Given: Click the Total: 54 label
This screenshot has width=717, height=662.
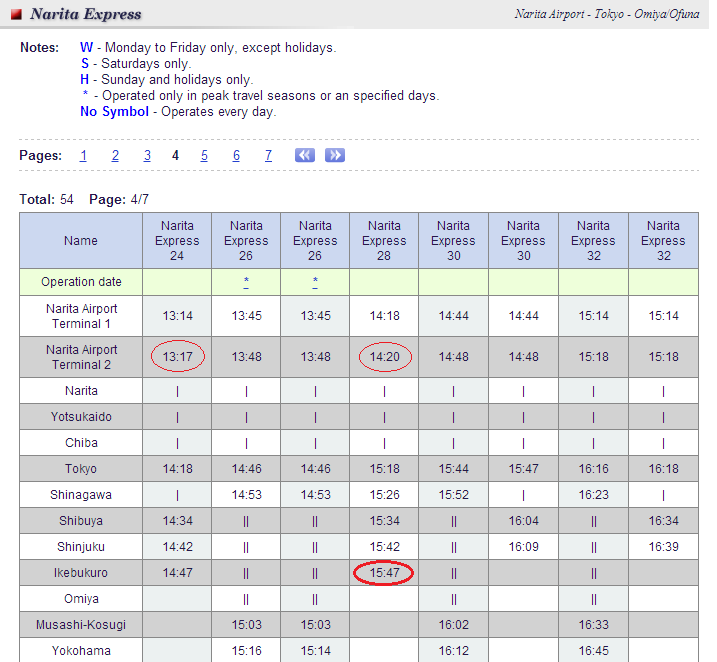Looking at the screenshot, I should tap(46, 199).
